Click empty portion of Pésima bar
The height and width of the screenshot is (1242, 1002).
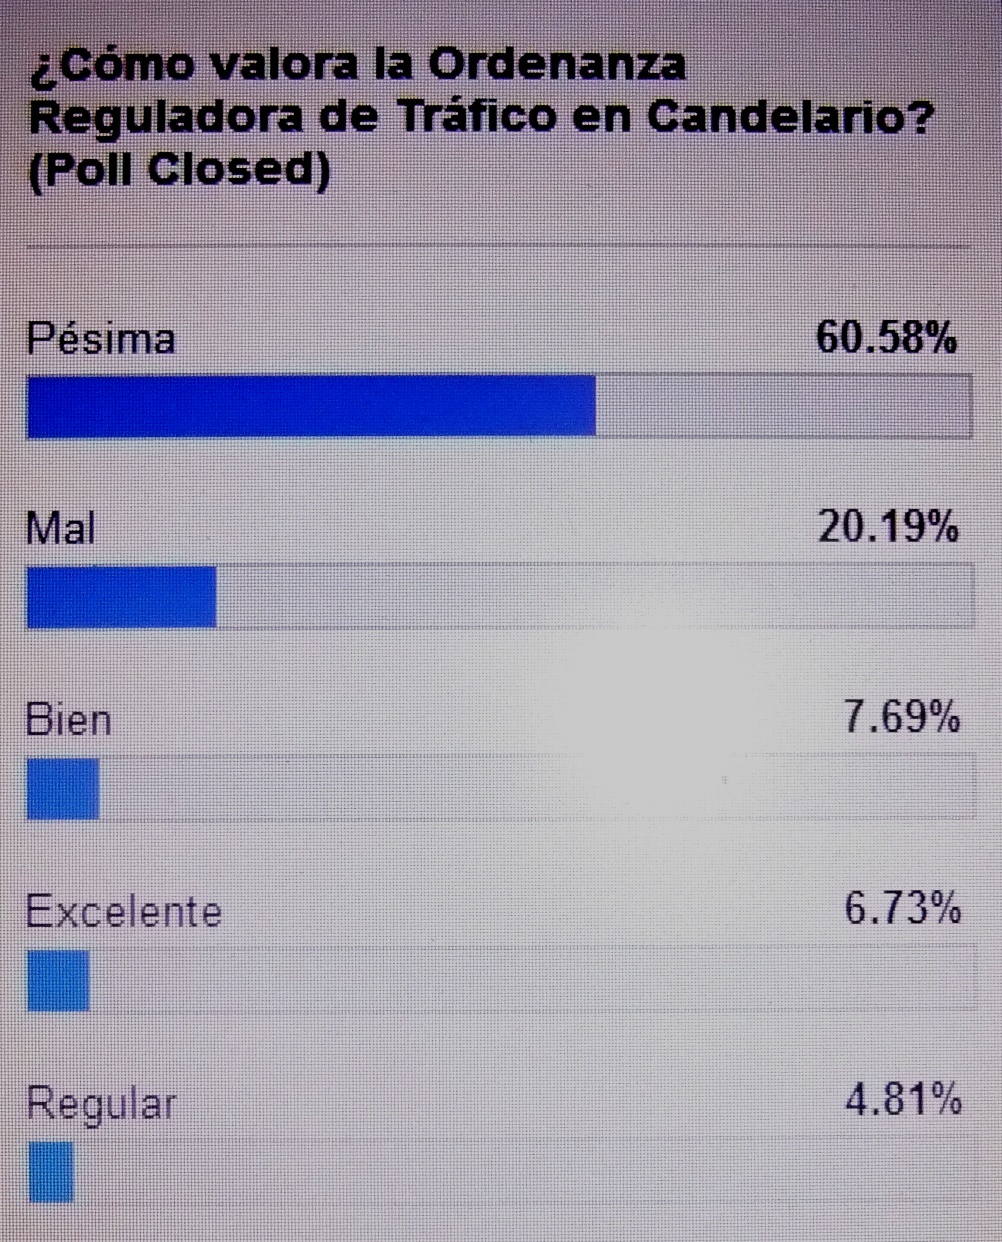pos(783,406)
